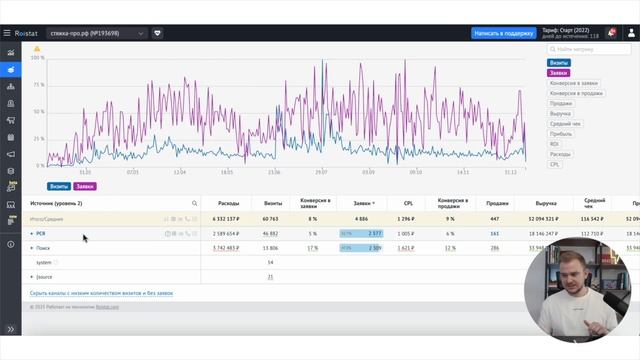The width and height of the screenshot is (640, 360).
Task: Click the metric search field Найти метрику
Action: (589, 49)
